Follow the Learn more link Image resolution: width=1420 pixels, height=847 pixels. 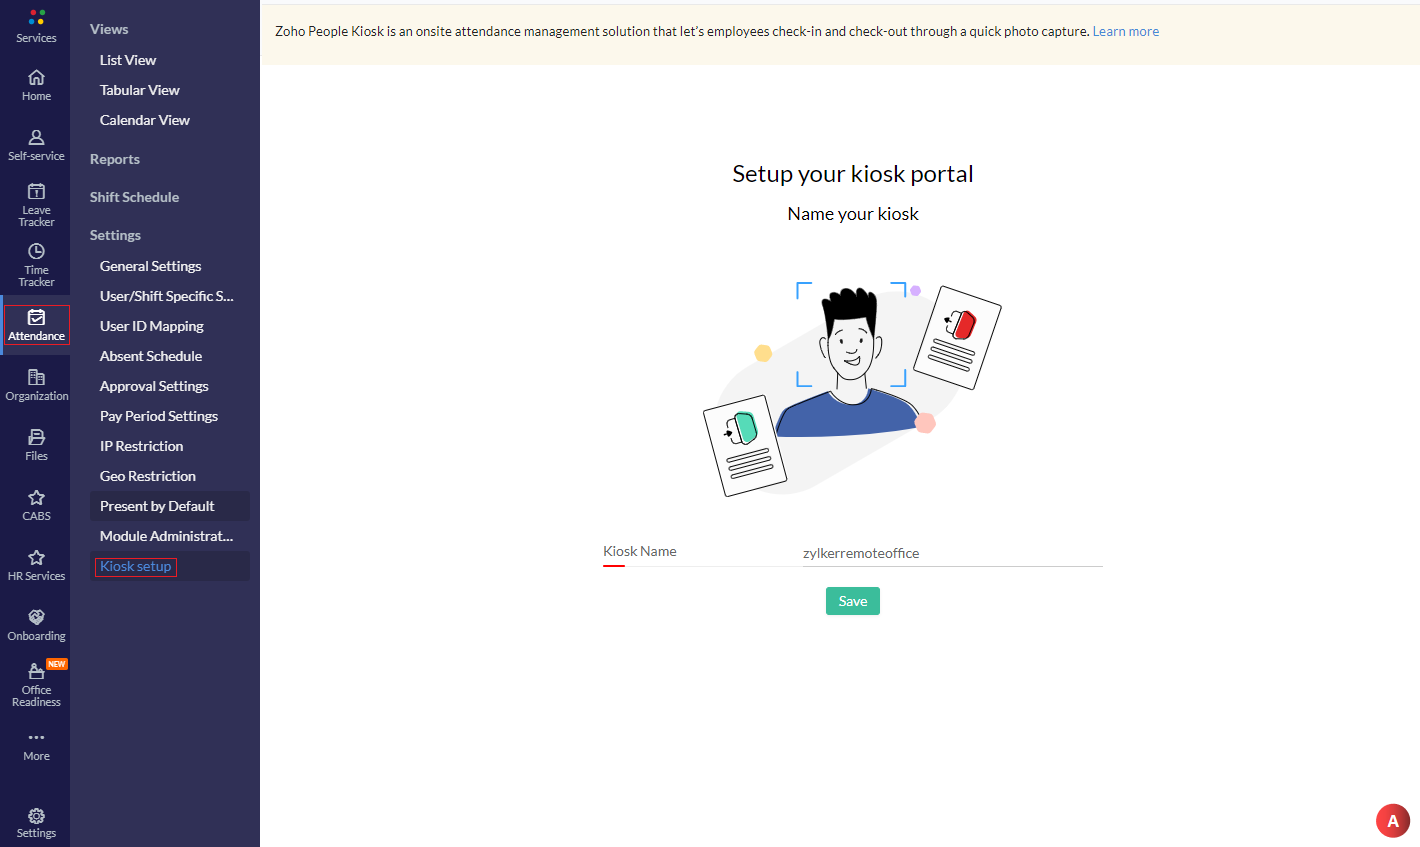1126,31
